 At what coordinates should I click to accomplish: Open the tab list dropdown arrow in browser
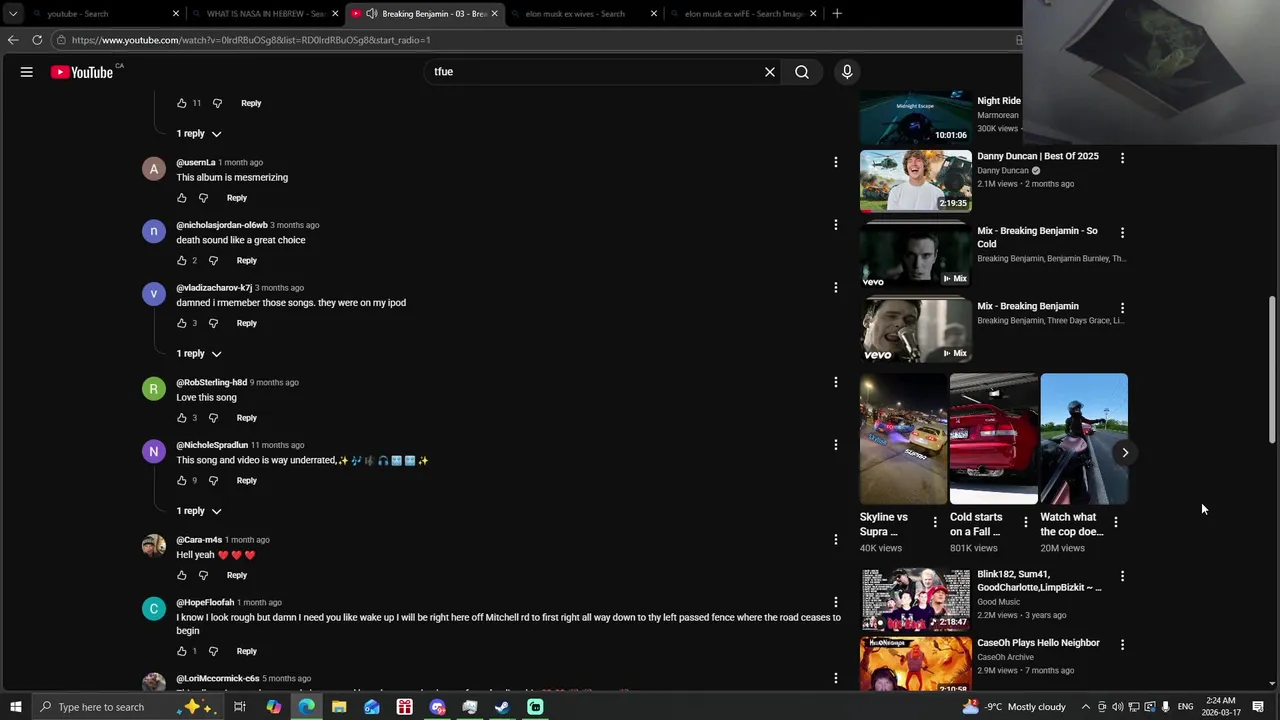[13, 14]
